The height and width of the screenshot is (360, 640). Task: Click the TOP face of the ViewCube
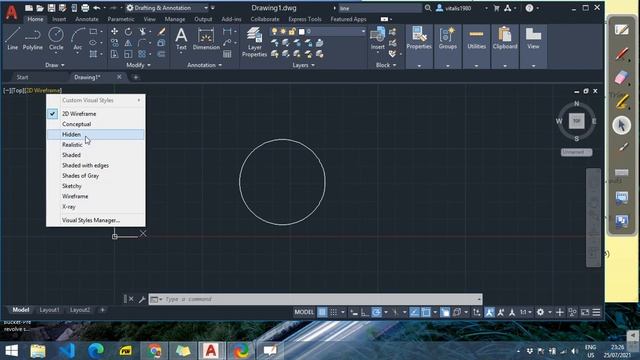(x=576, y=121)
